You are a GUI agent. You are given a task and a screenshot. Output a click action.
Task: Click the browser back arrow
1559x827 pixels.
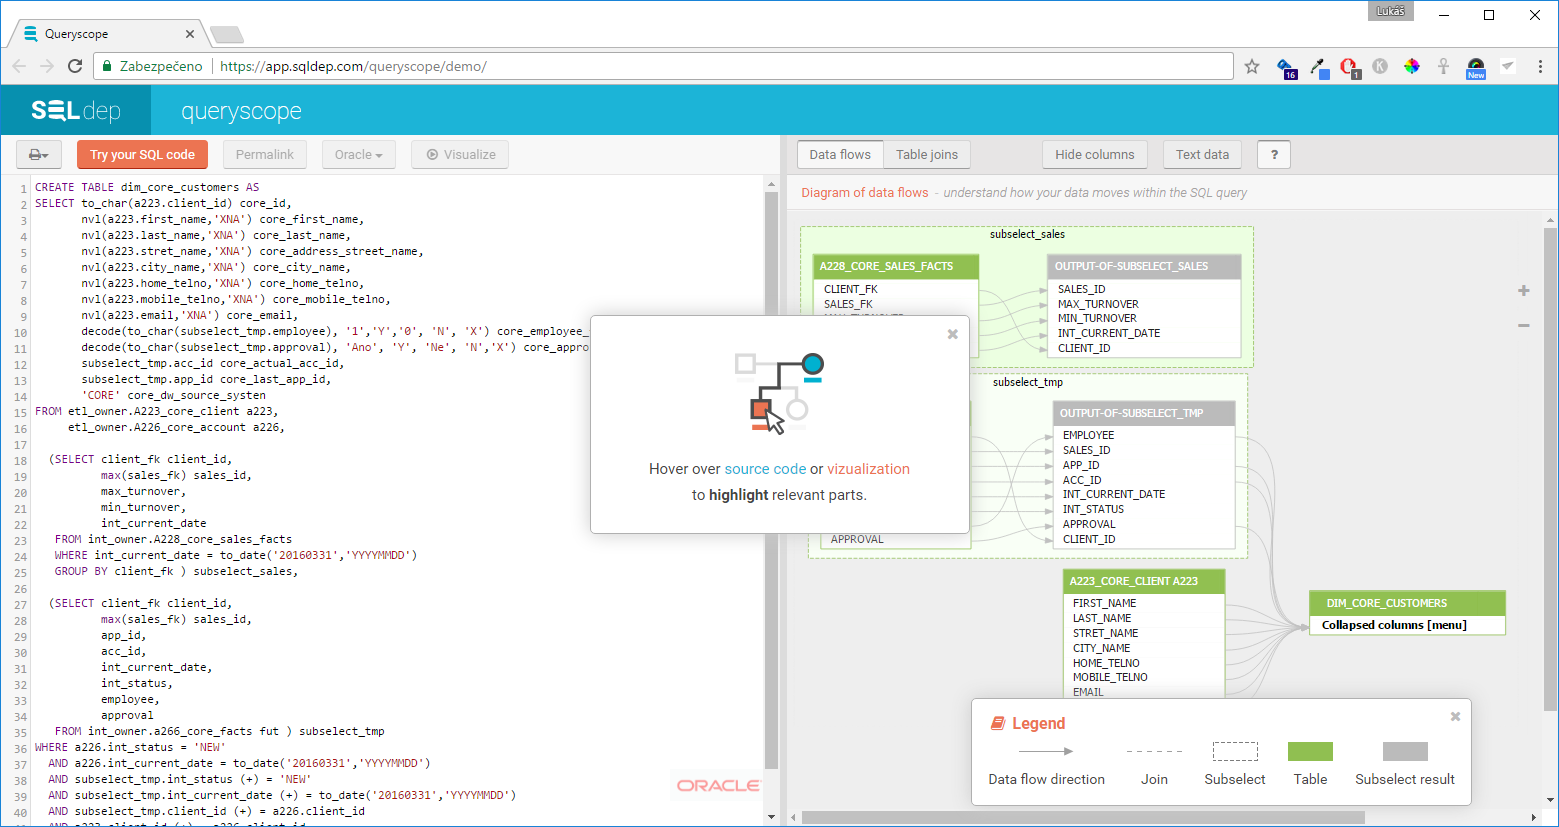(x=19, y=66)
